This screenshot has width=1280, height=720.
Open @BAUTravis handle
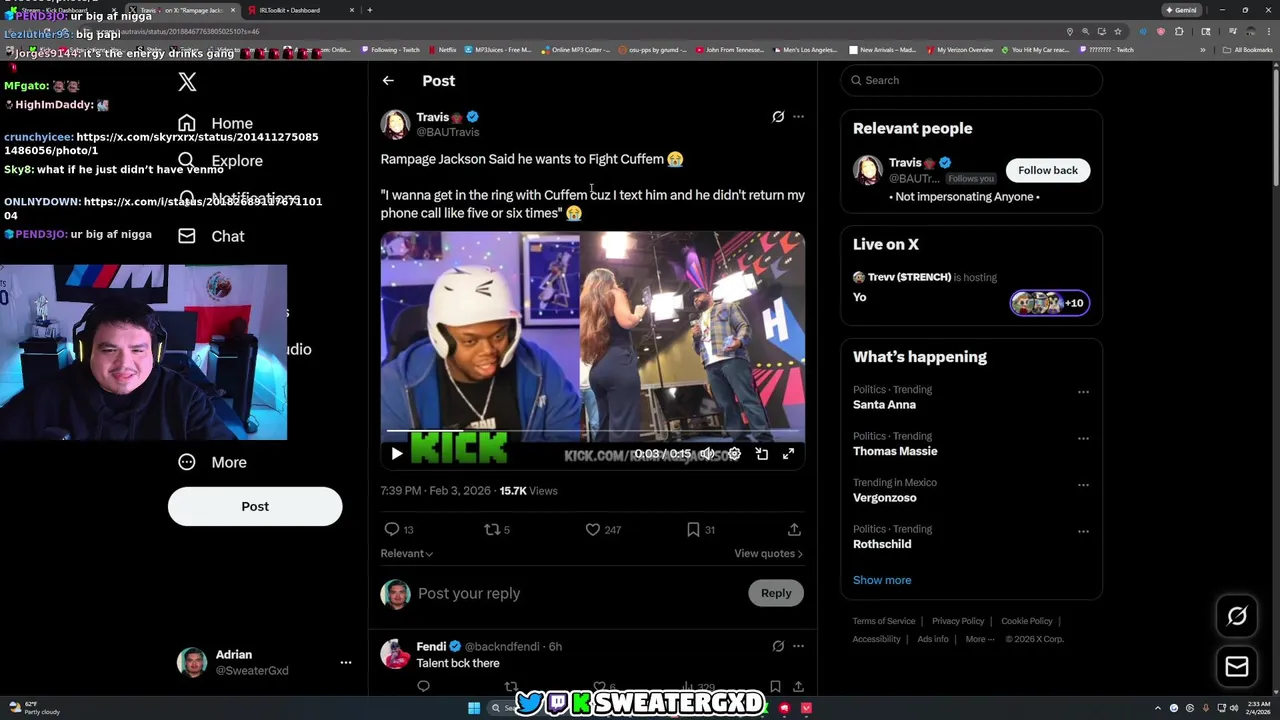[x=447, y=132]
